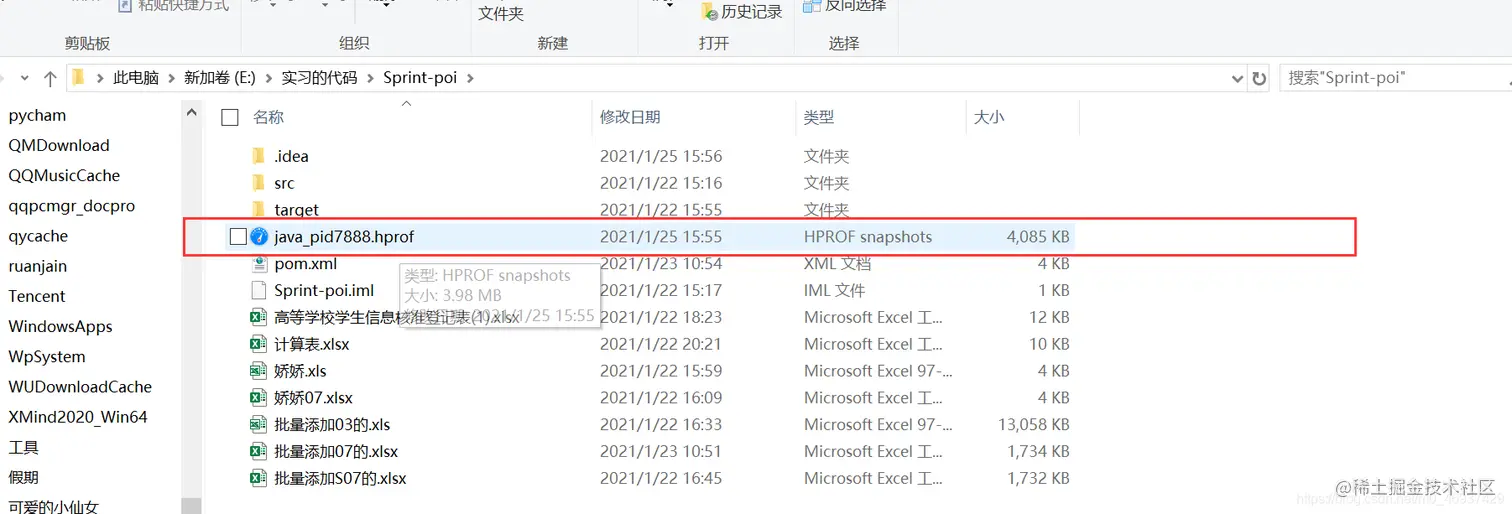Image resolution: width=1512 pixels, height=514 pixels.
Task: Sort files by 类型 column header
Action: point(818,117)
